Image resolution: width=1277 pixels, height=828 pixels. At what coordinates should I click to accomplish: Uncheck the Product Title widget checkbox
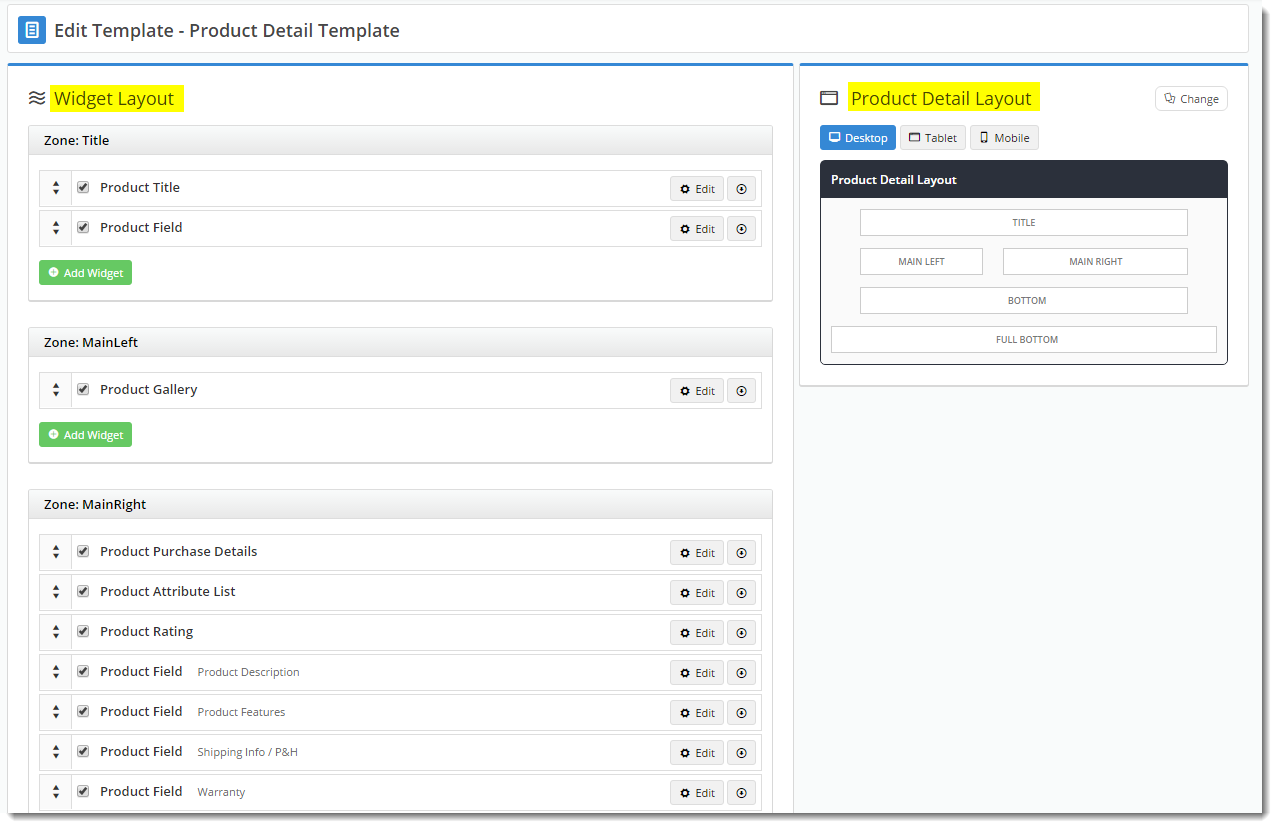click(83, 187)
